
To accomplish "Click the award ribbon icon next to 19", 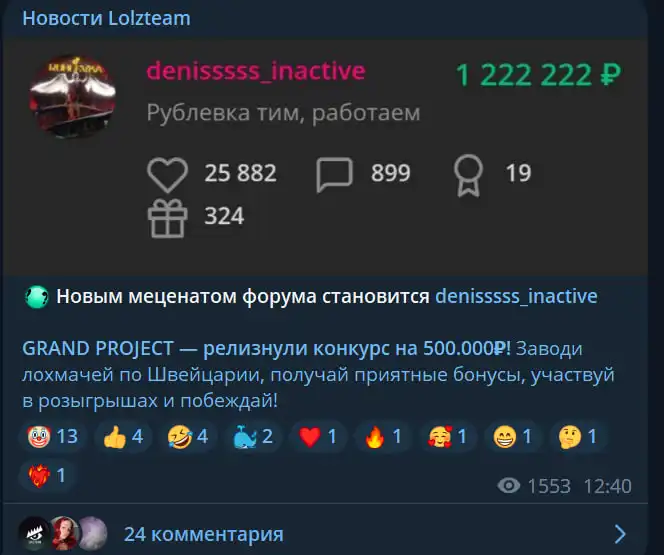I will click(x=468, y=175).
